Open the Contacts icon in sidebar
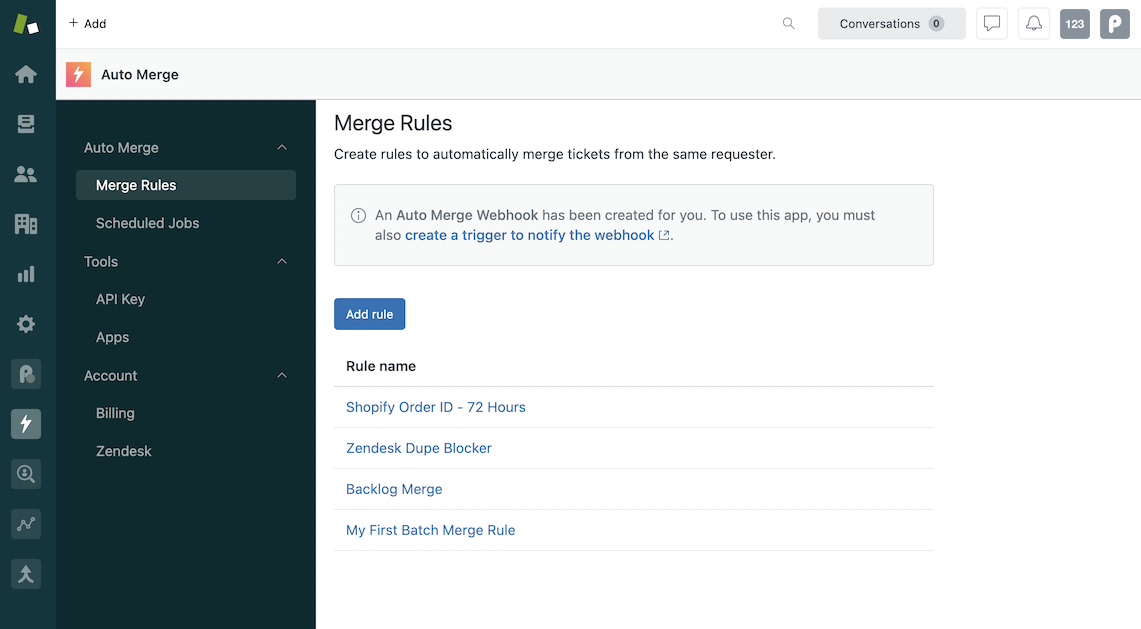 26,174
